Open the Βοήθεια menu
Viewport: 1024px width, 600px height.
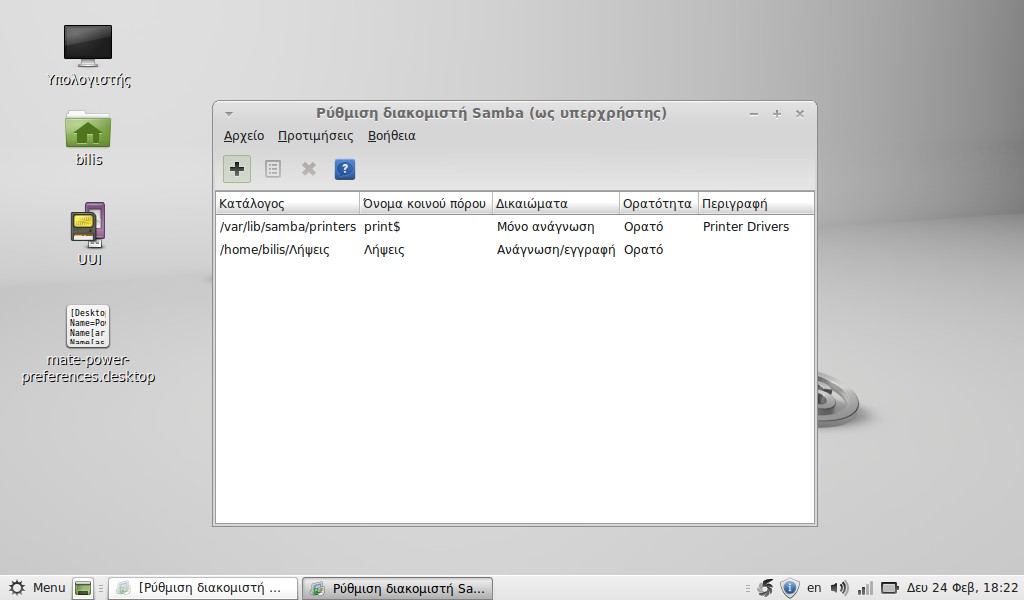(x=392, y=136)
